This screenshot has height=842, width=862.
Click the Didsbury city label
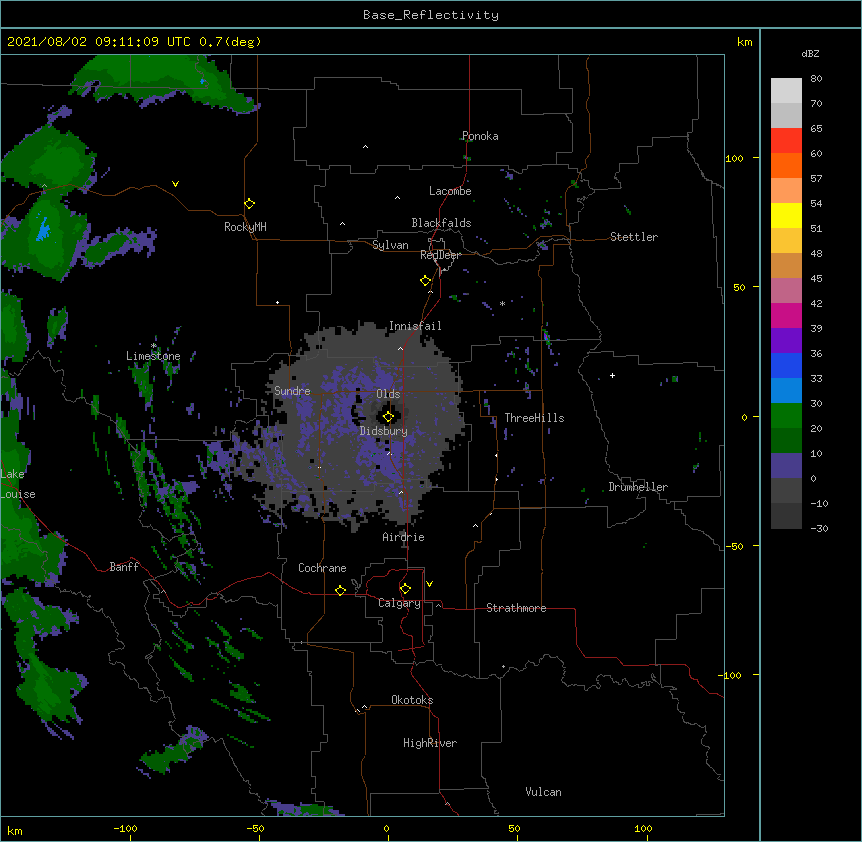[384, 431]
